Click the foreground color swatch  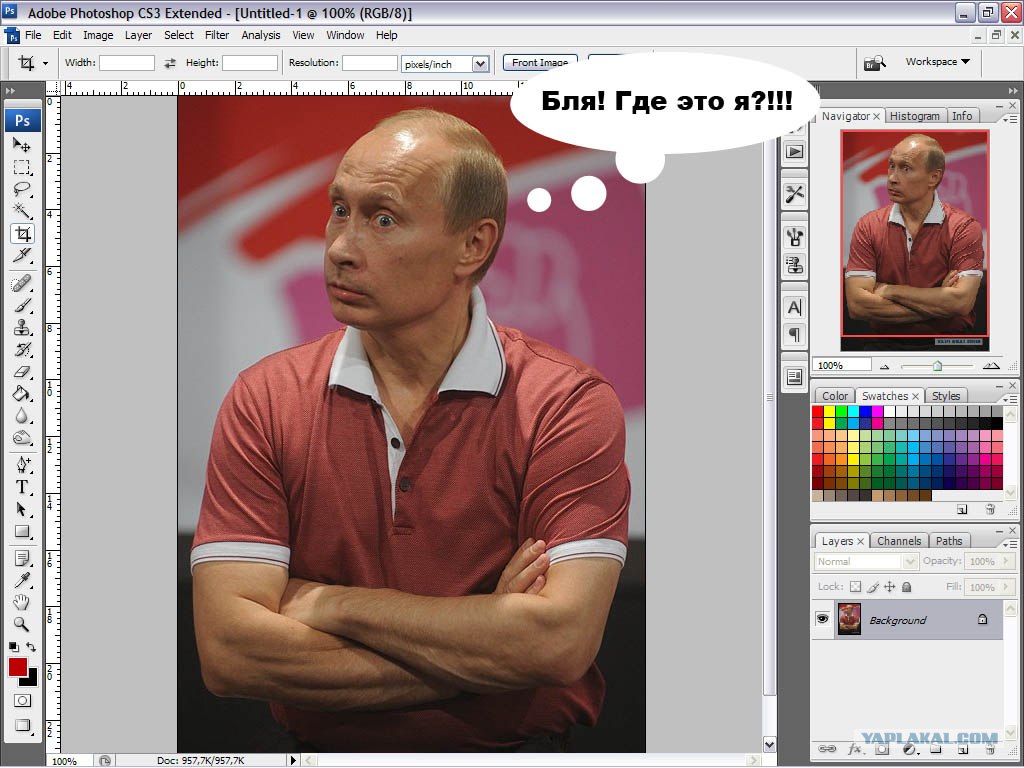pyautogui.click(x=18, y=667)
